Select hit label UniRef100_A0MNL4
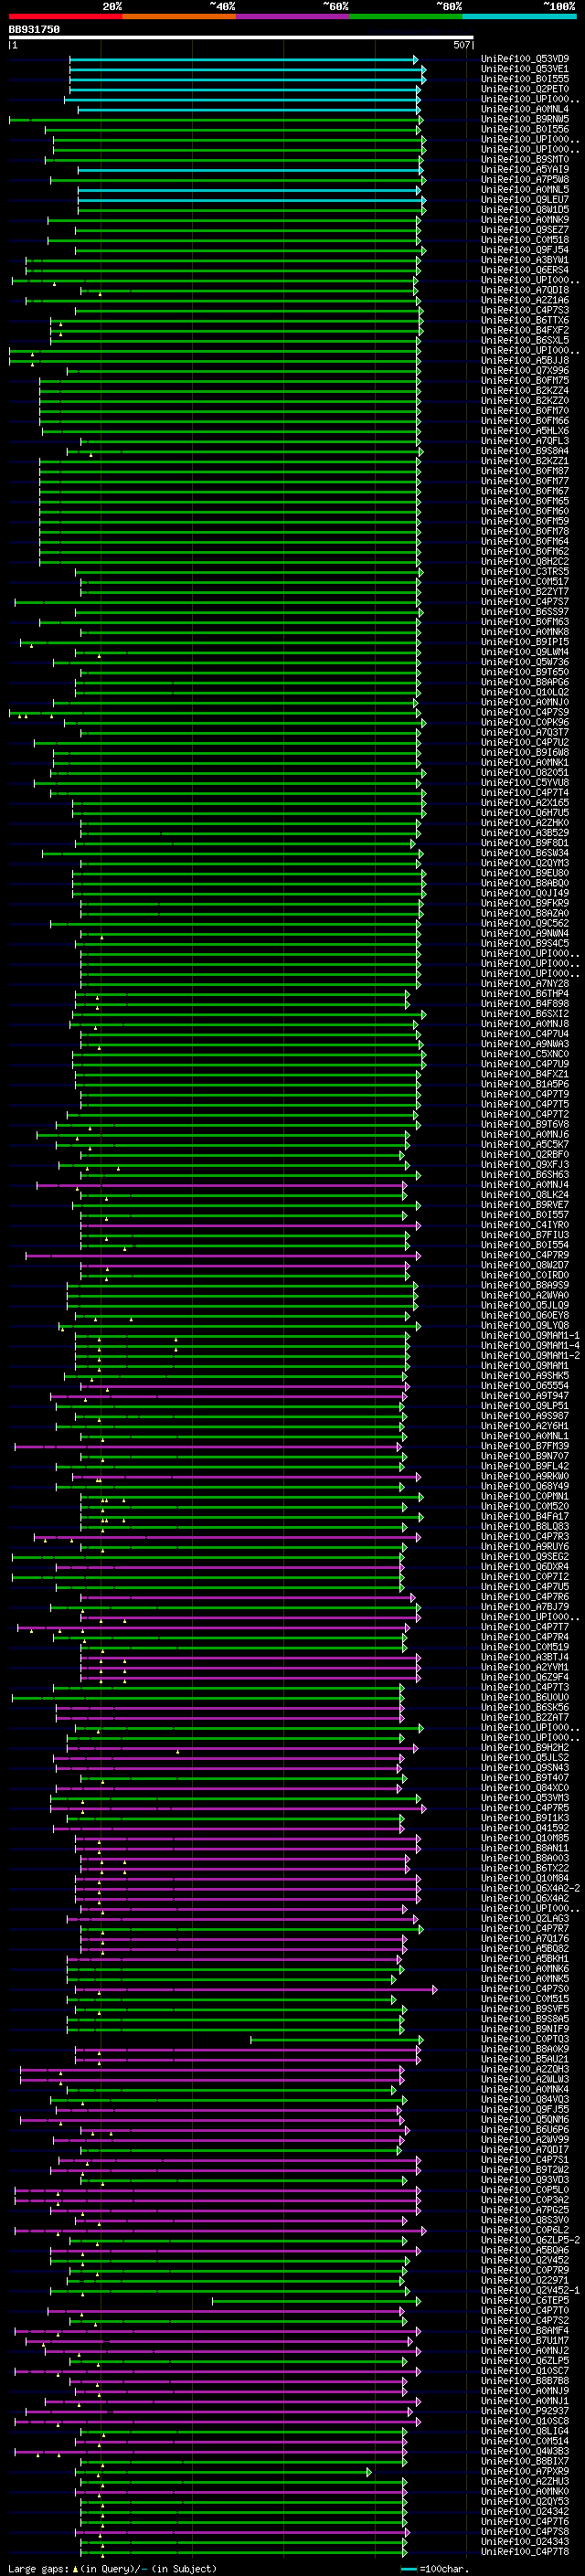Screen dimensions: 585x2576 coord(525,109)
